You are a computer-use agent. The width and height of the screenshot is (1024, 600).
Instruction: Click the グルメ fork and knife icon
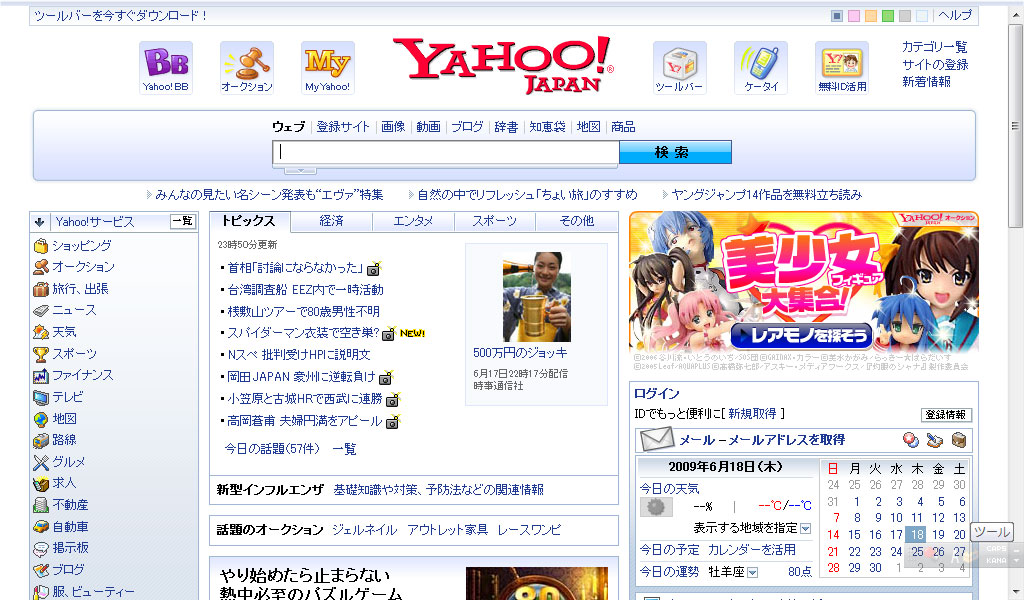(41, 462)
